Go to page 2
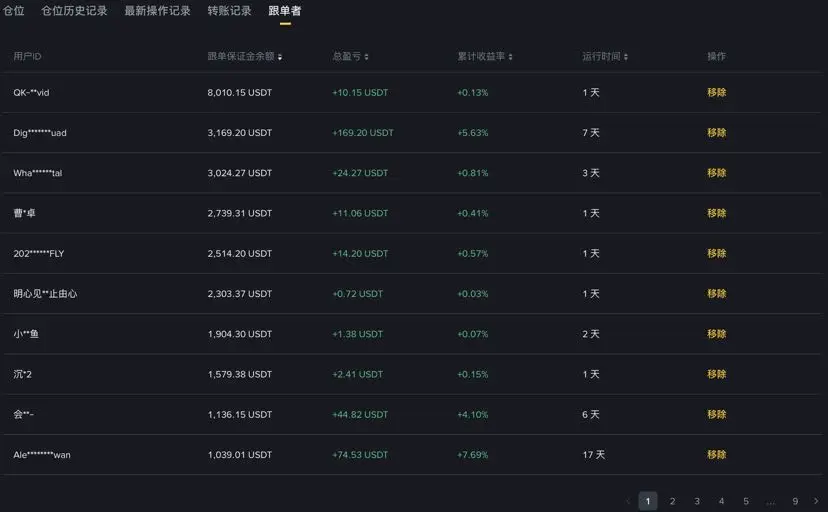The image size is (828, 512). pyautogui.click(x=672, y=501)
